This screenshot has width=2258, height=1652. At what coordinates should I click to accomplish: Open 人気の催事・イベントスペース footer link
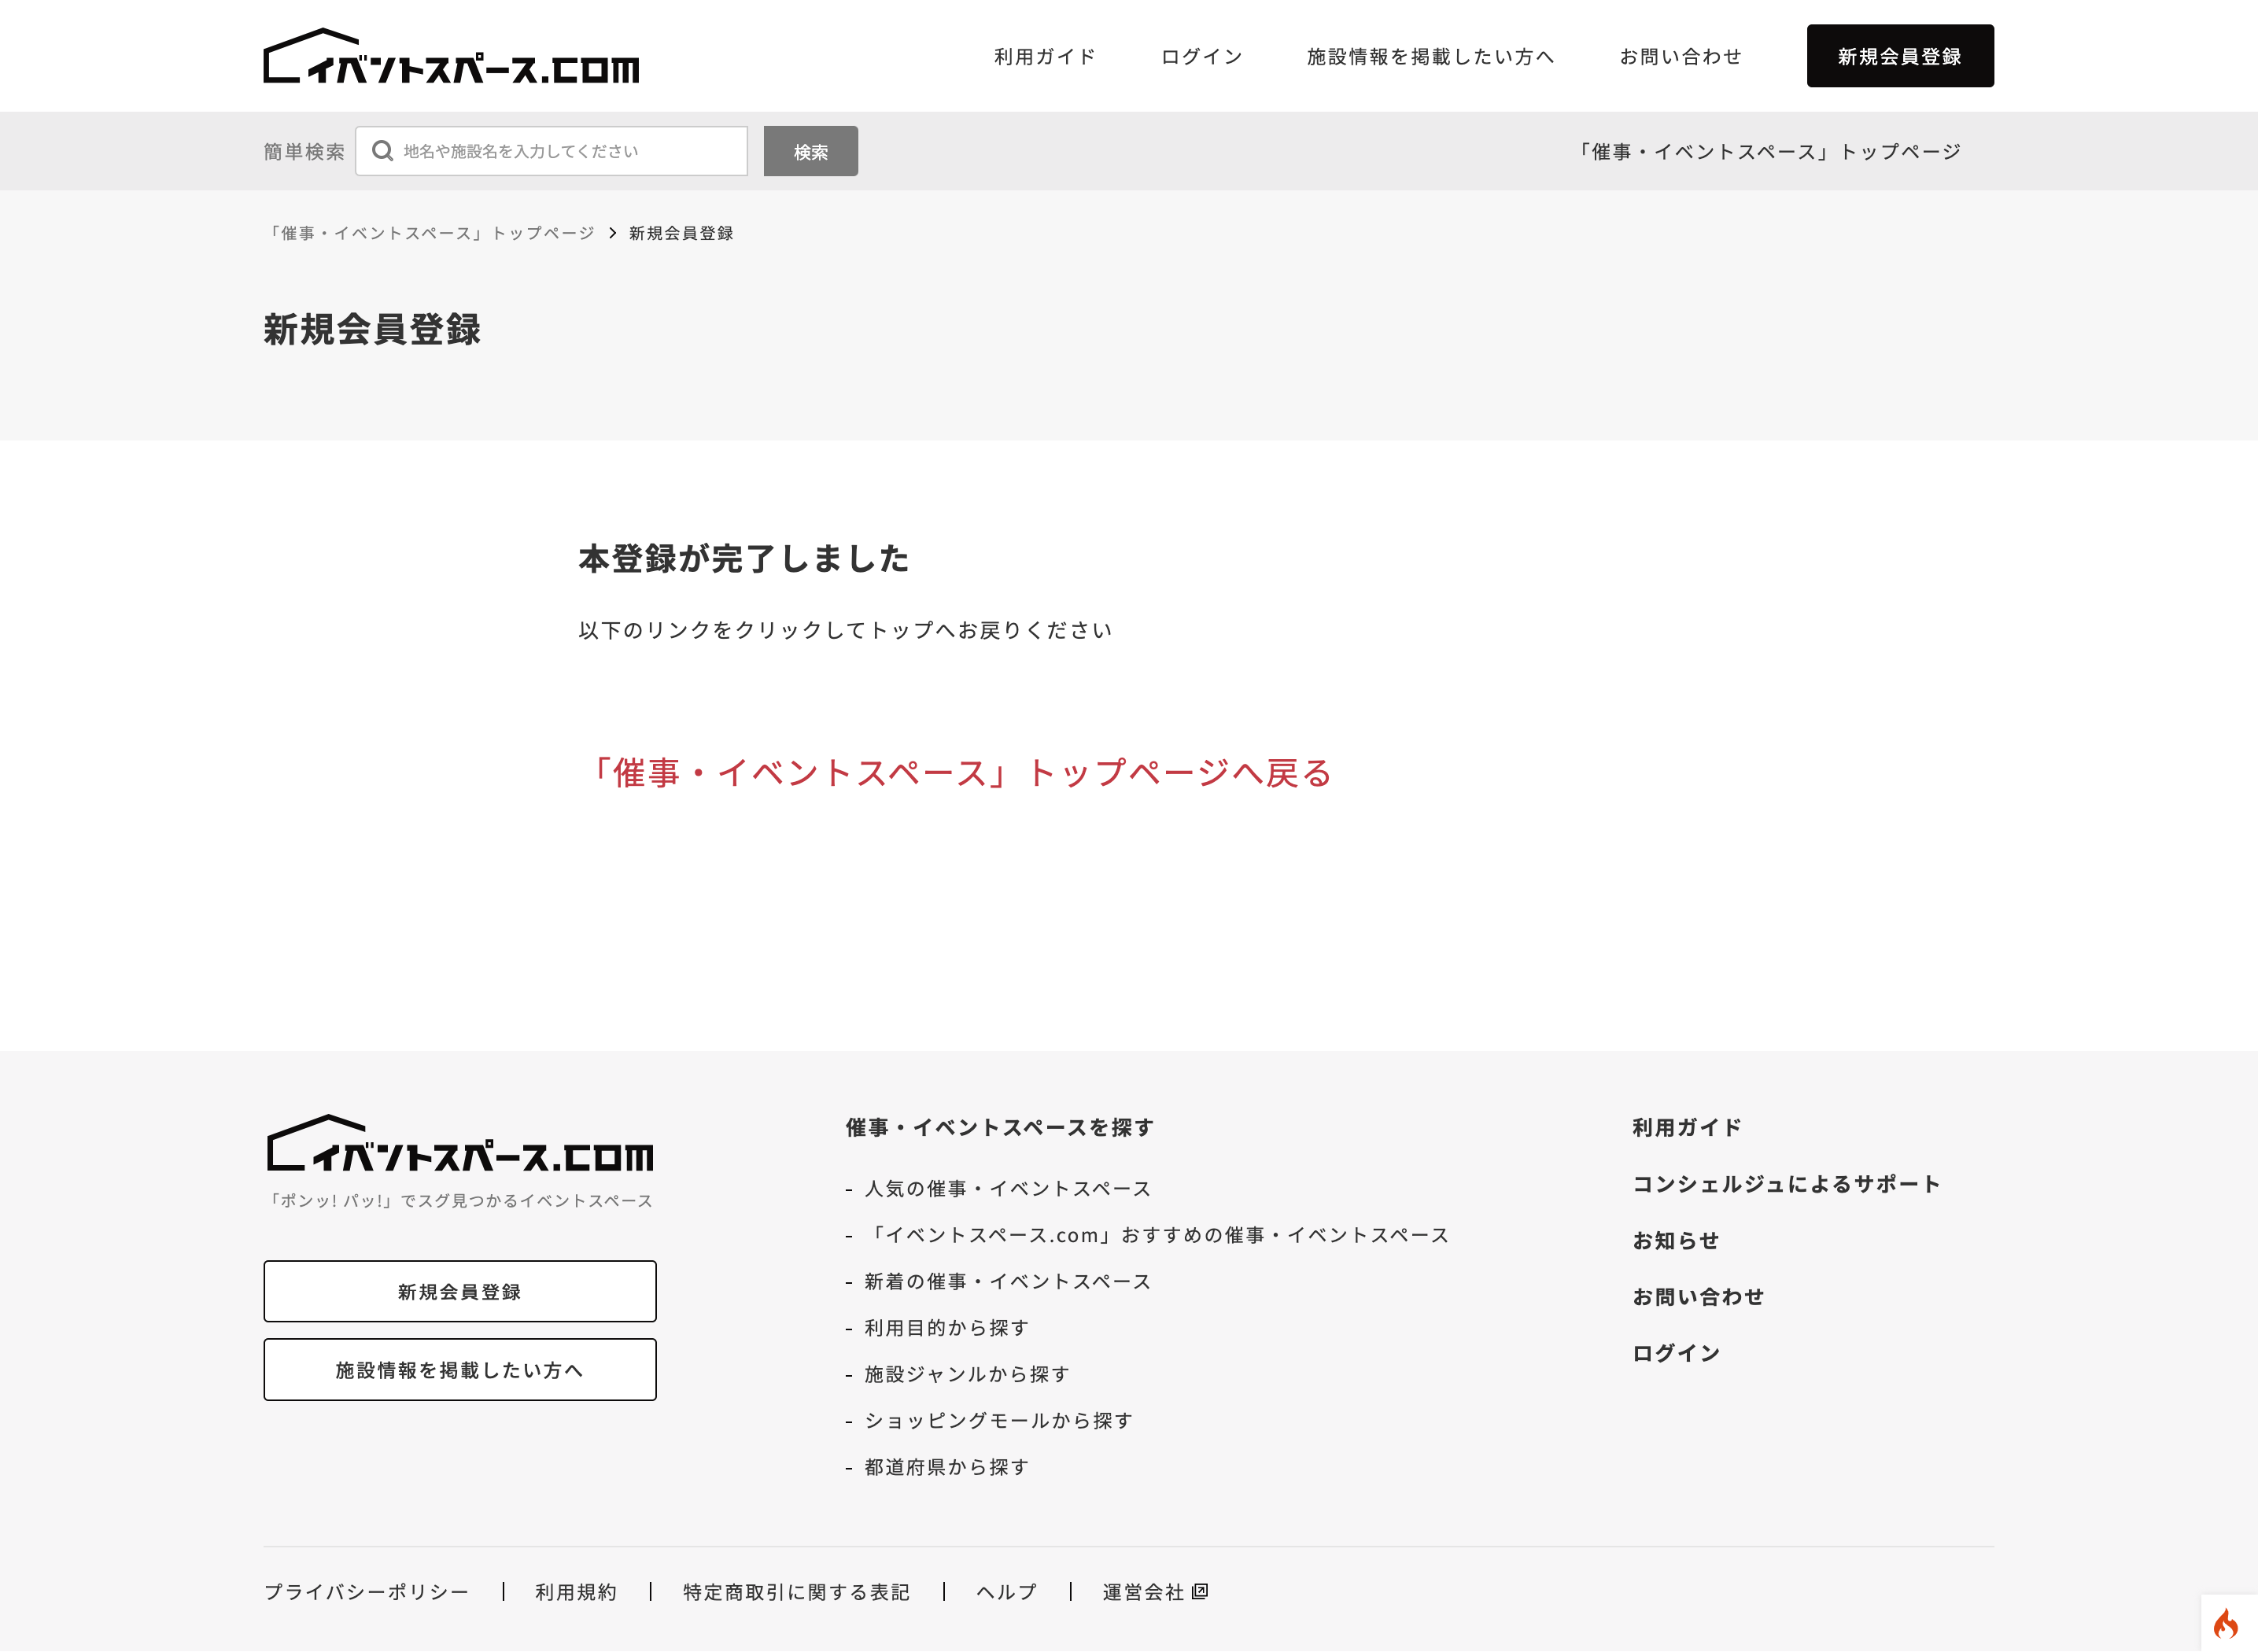click(1007, 1188)
